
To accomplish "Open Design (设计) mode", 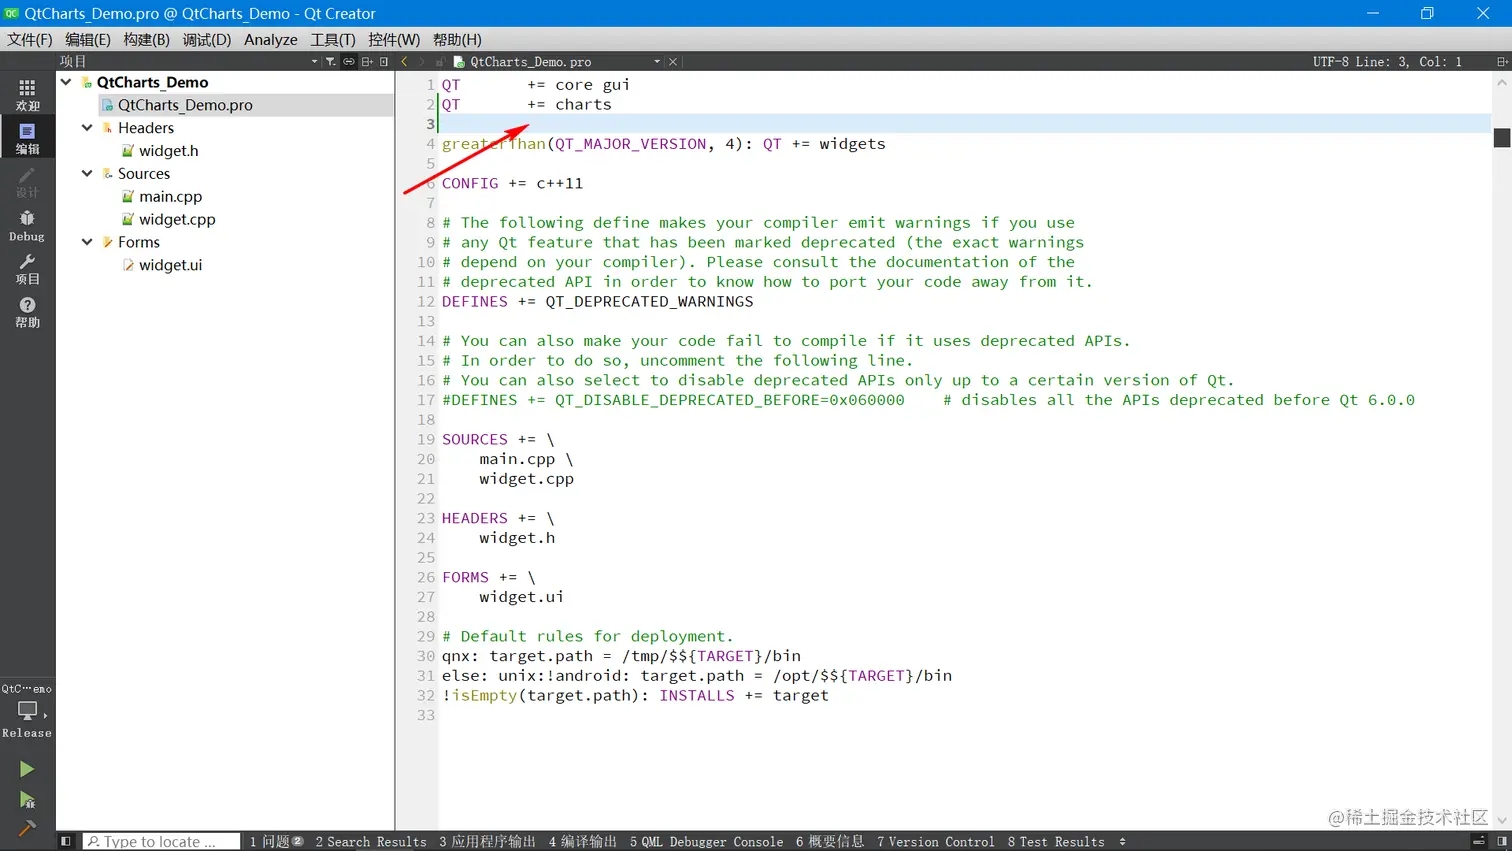I will (27, 182).
